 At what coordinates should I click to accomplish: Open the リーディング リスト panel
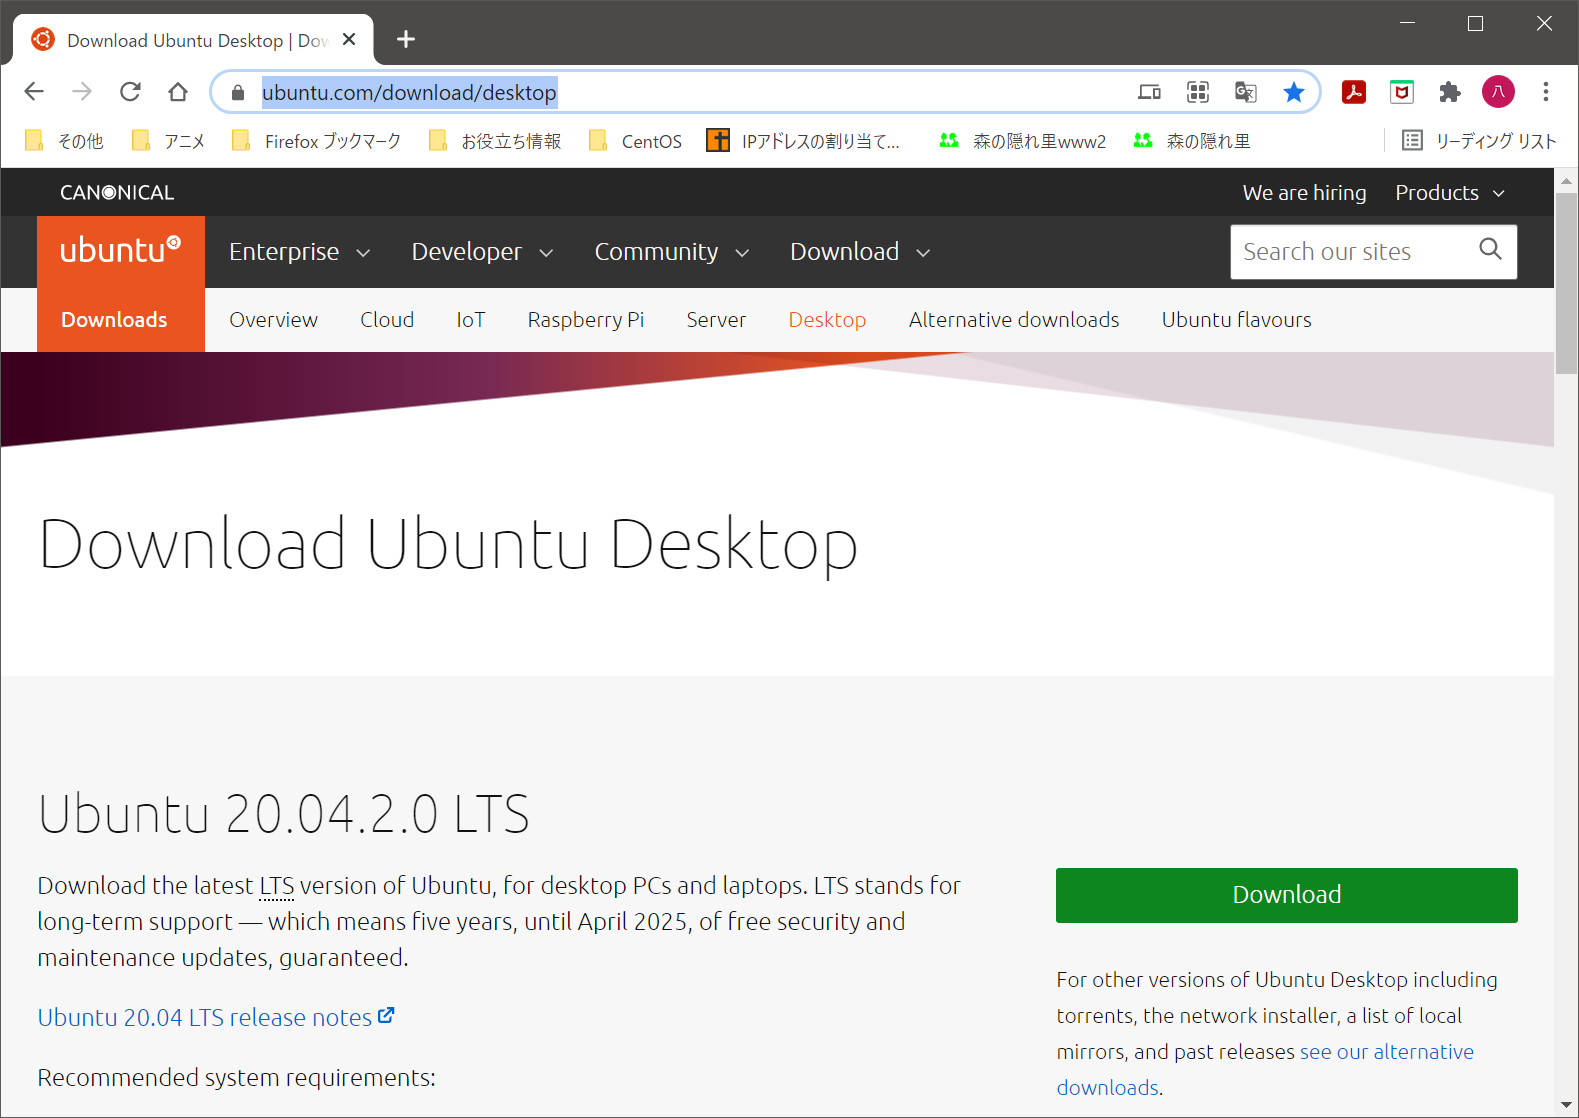[1479, 141]
